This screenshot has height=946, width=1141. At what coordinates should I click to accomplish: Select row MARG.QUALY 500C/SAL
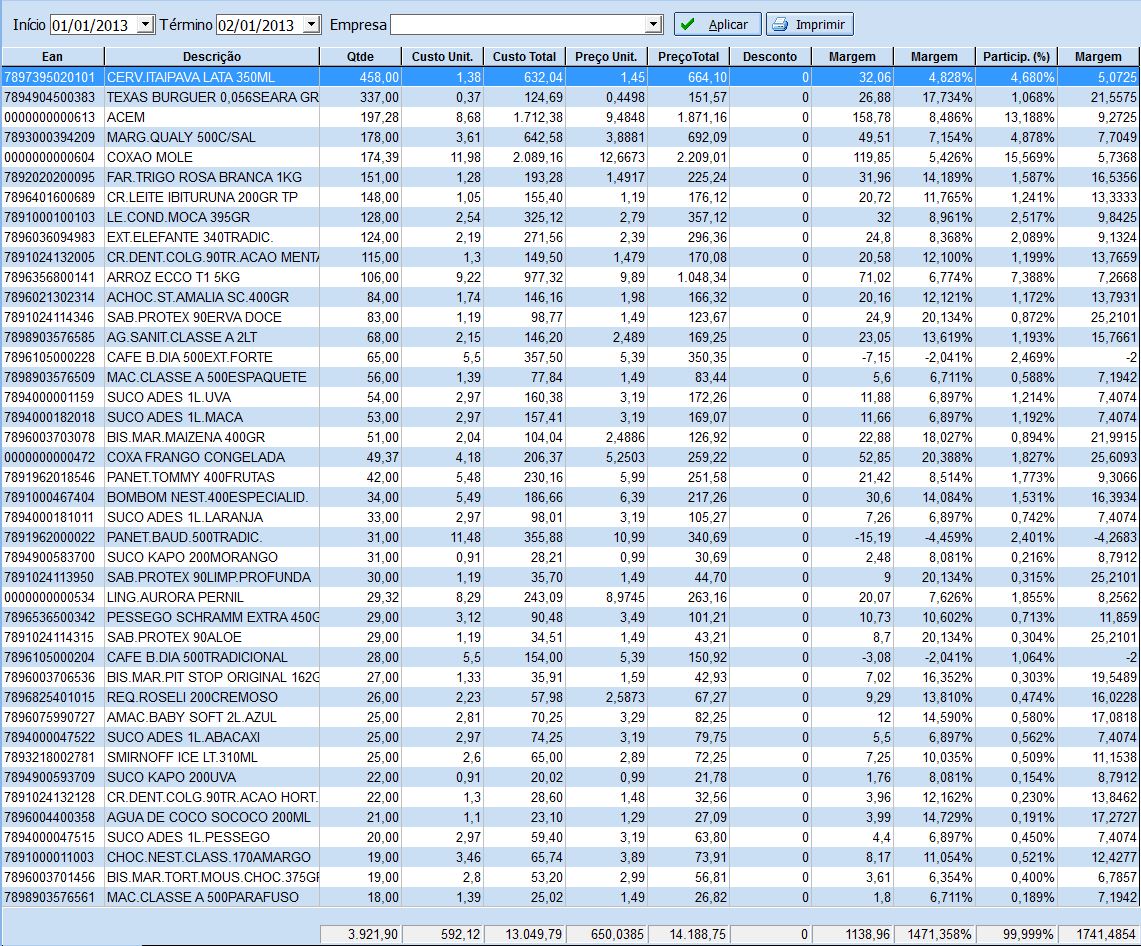570,137
